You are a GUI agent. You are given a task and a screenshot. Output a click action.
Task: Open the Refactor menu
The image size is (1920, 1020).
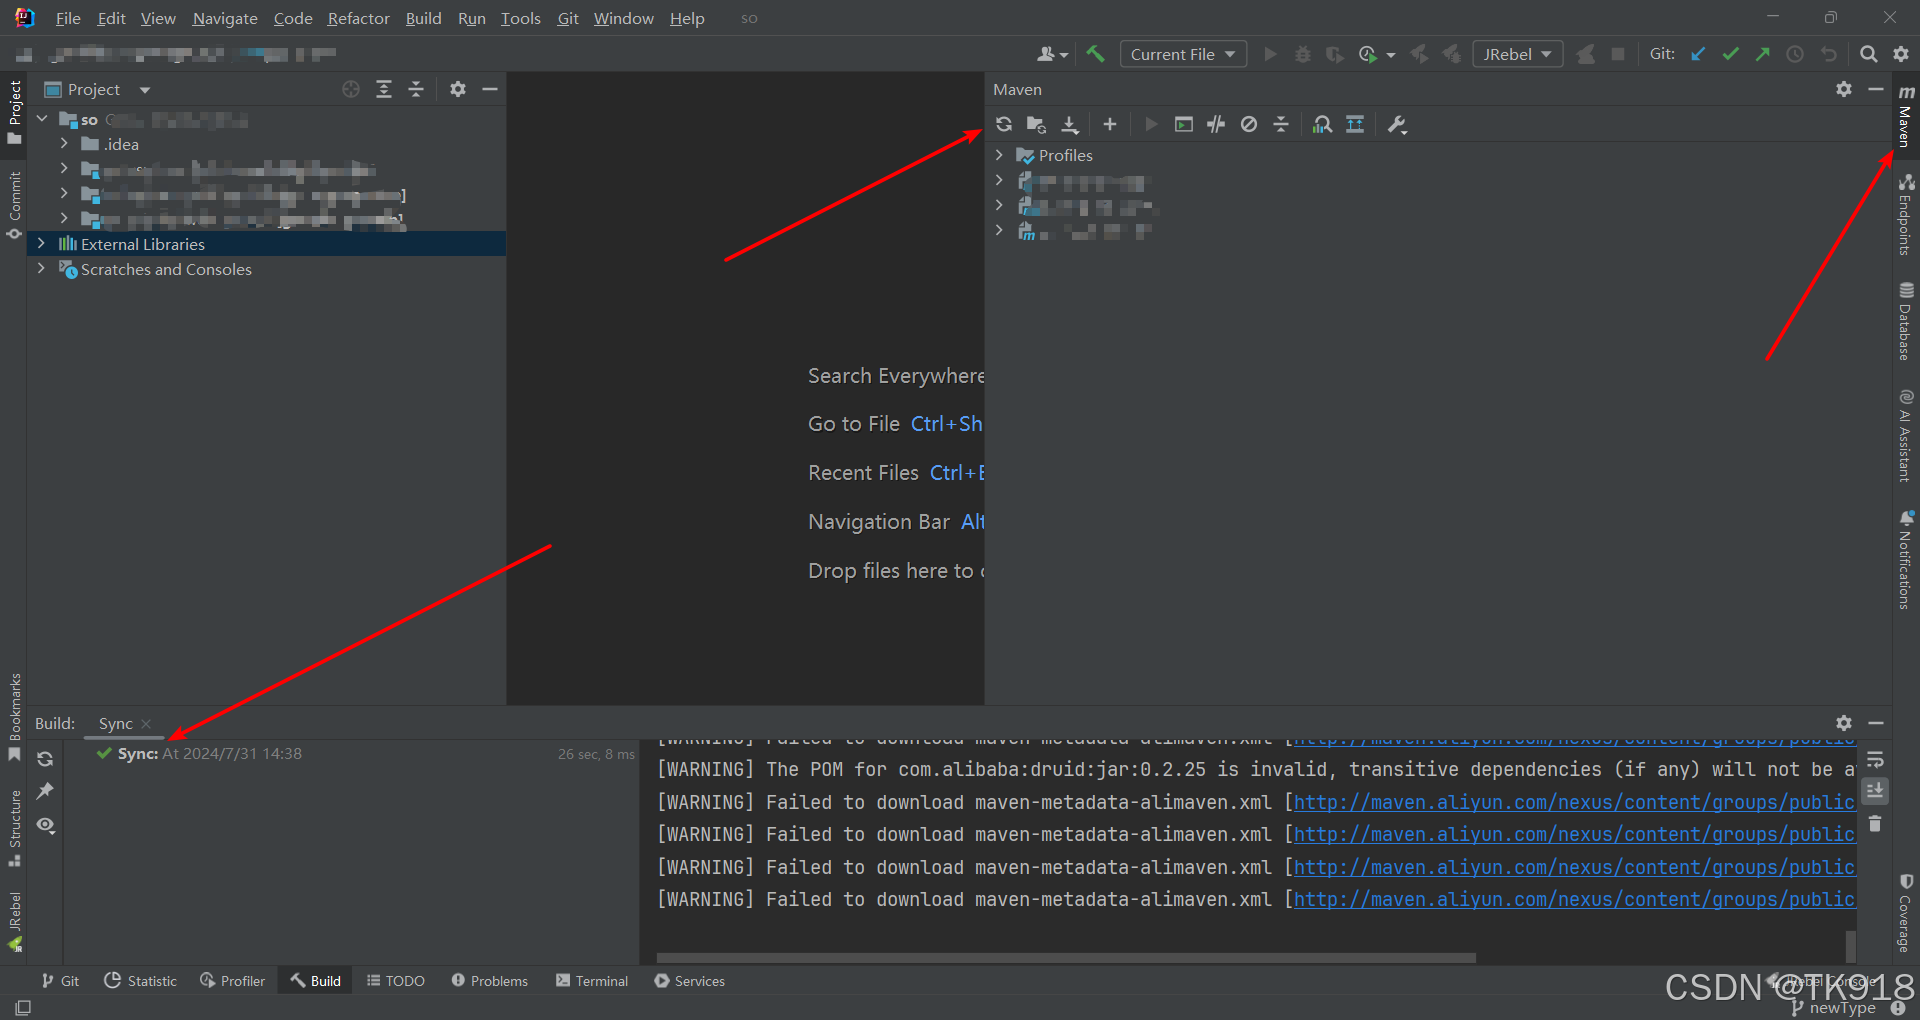(358, 18)
